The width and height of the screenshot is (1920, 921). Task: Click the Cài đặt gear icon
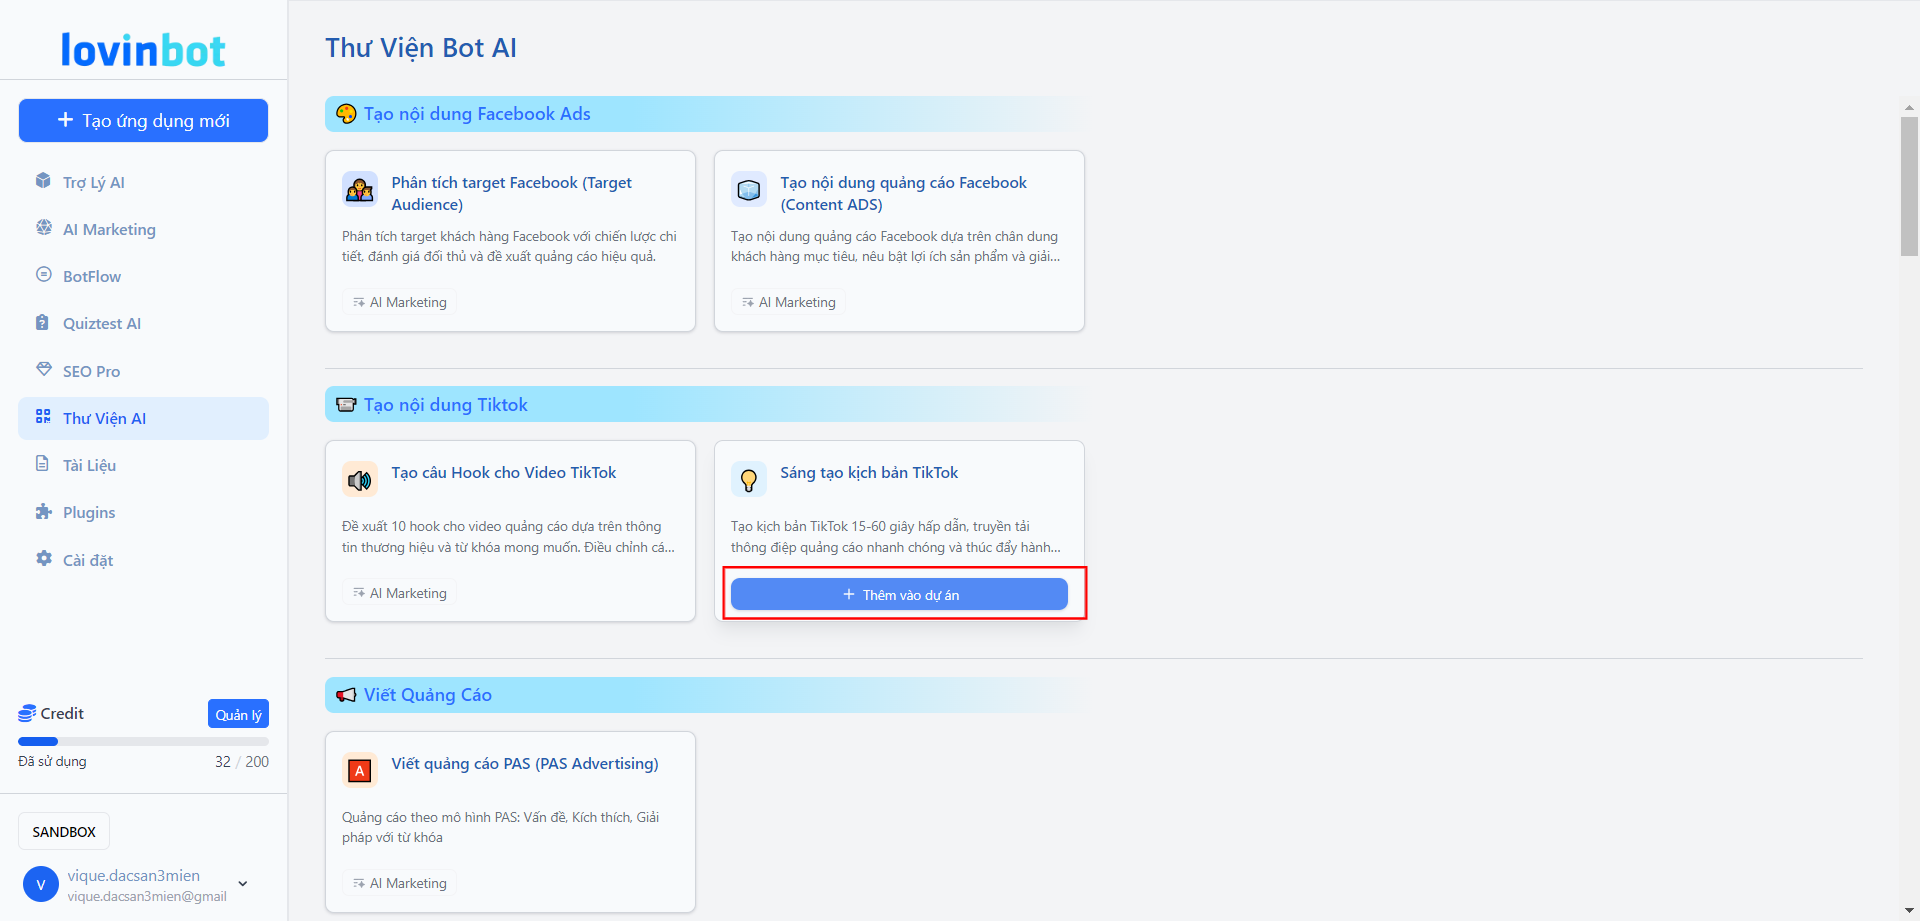point(43,559)
